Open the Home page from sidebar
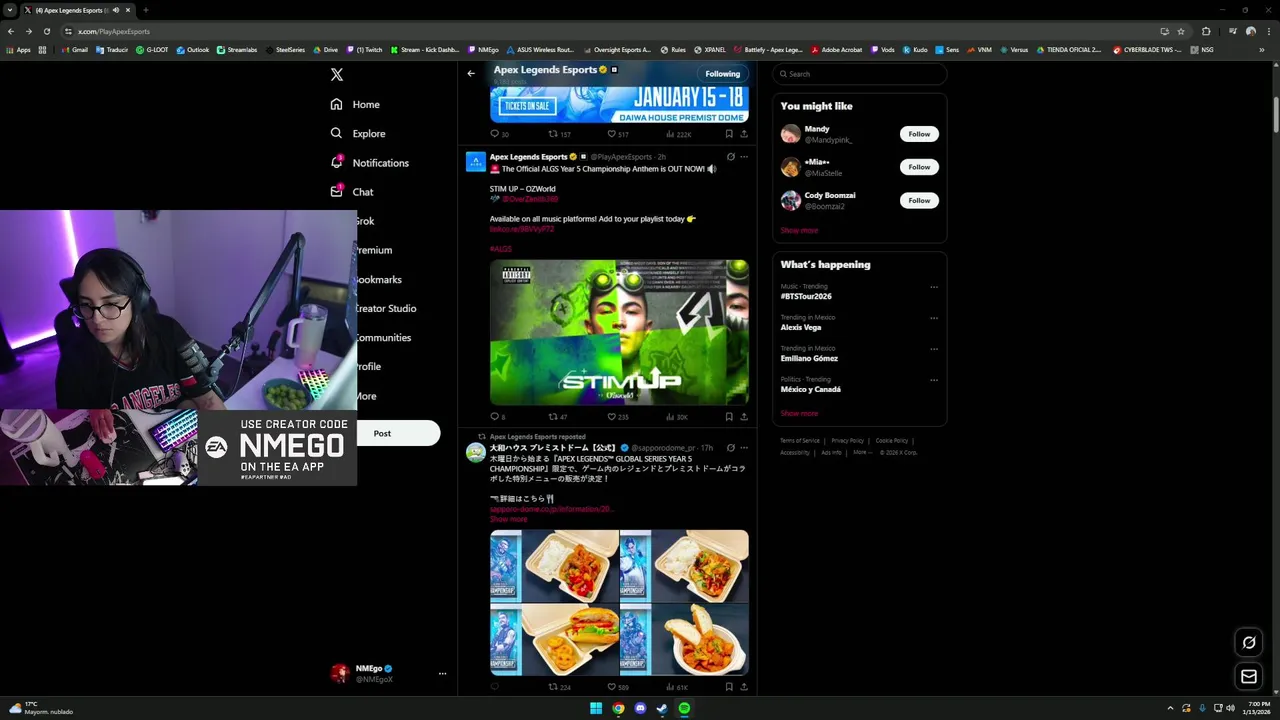Viewport: 1280px width, 720px height. 355,104
